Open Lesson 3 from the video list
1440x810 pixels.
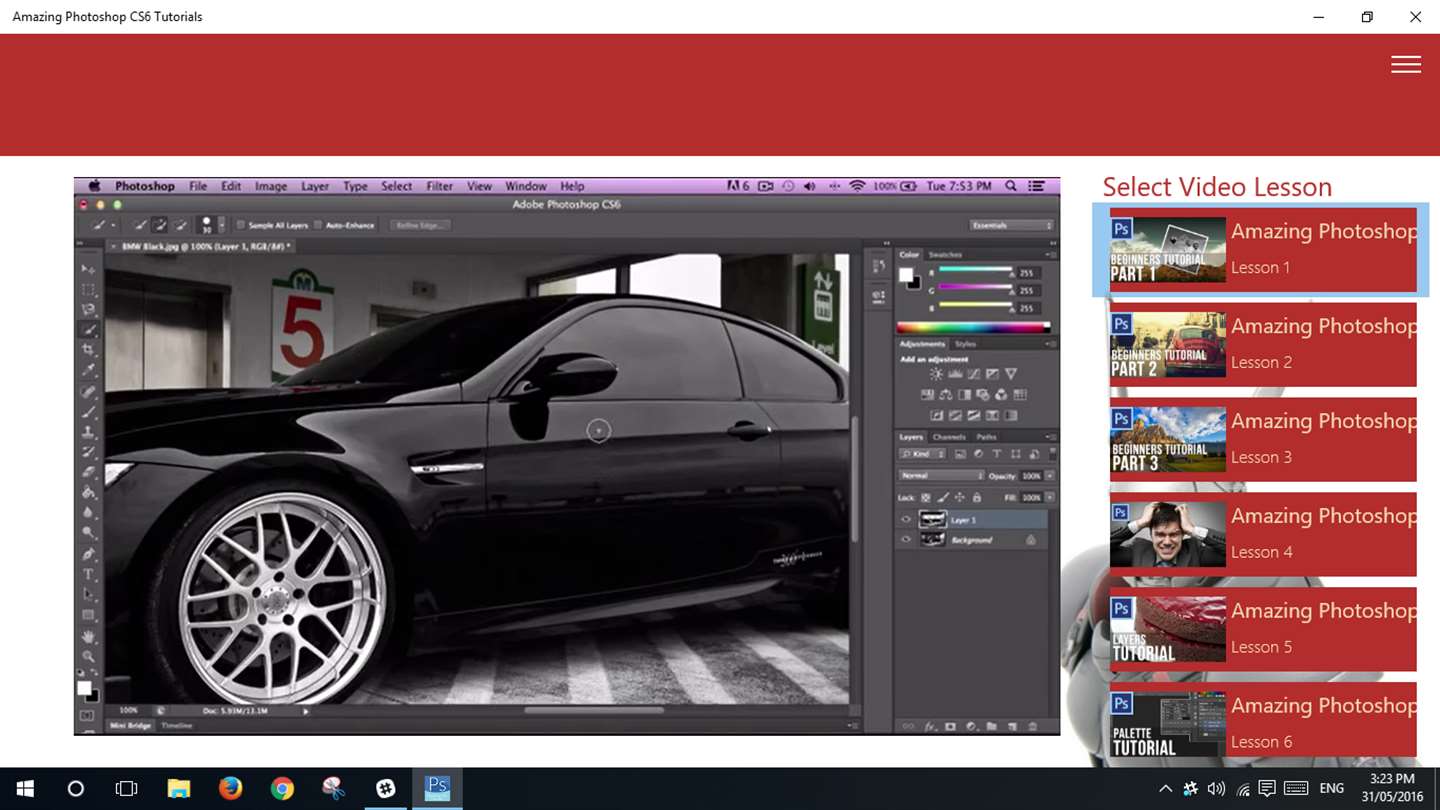point(1262,439)
